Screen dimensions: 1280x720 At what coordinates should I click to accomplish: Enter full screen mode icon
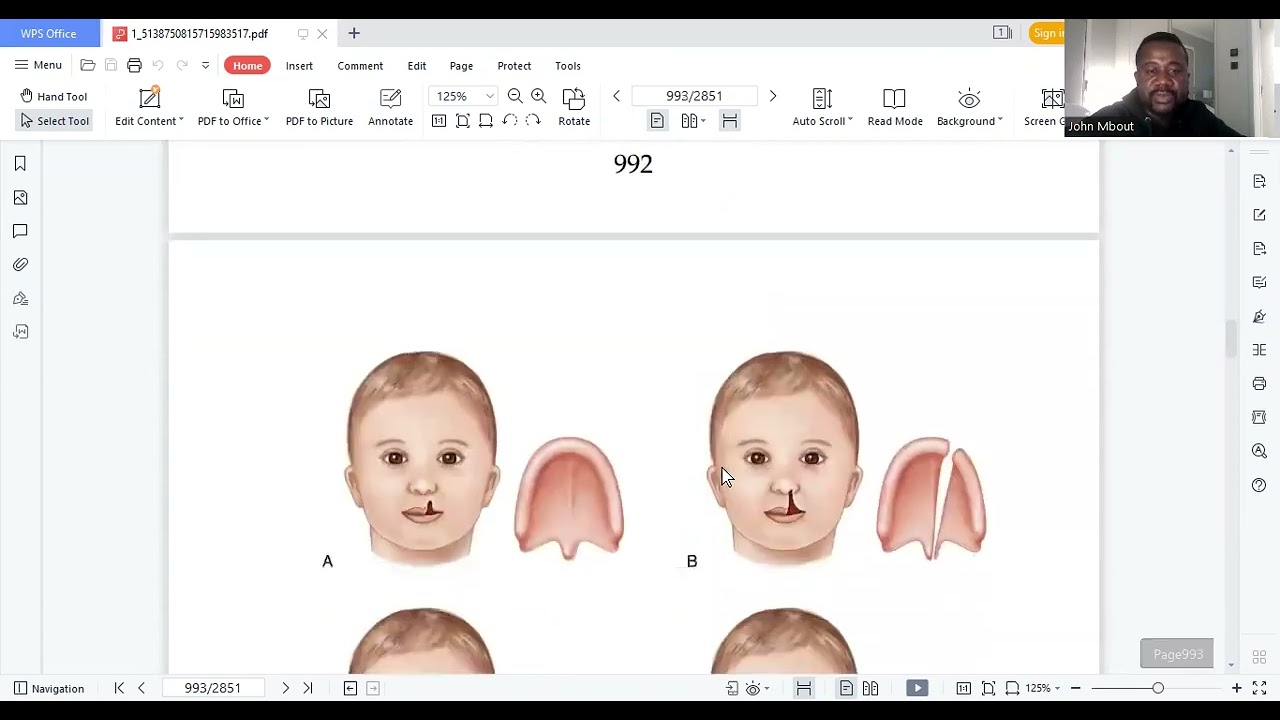pyautogui.click(x=1259, y=688)
